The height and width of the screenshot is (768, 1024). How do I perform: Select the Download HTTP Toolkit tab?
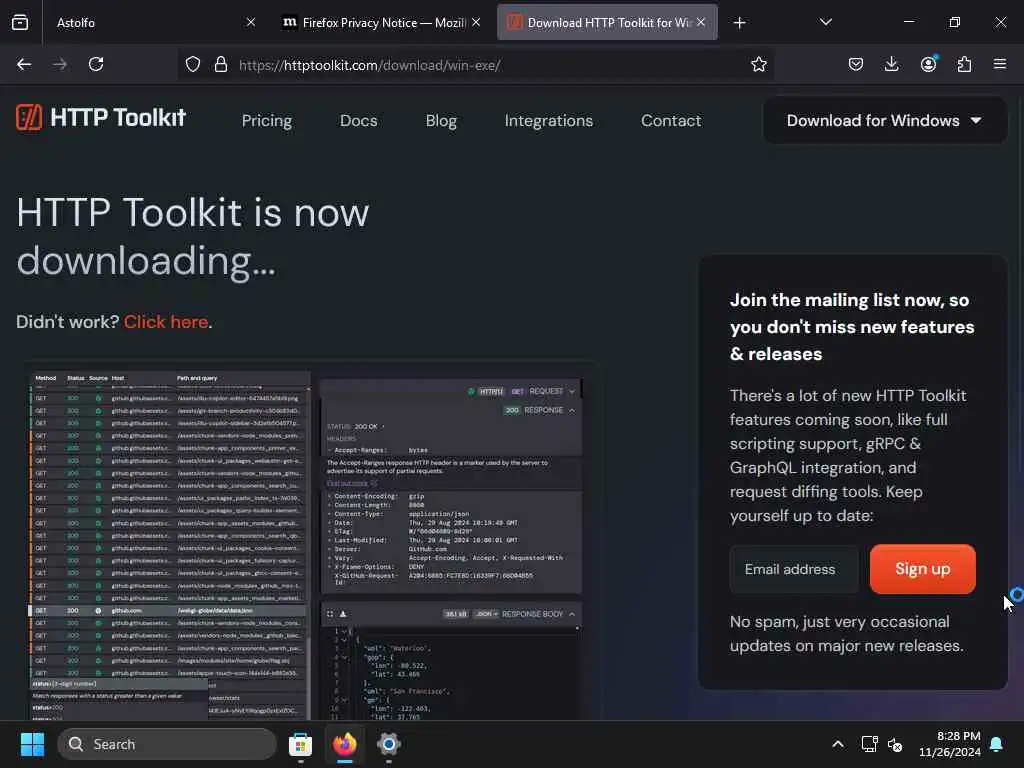coord(607,22)
